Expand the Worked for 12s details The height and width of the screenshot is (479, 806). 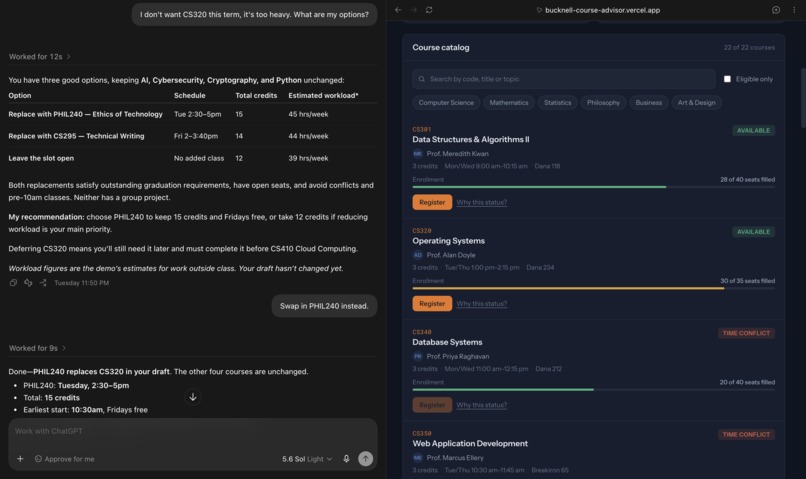coord(40,57)
